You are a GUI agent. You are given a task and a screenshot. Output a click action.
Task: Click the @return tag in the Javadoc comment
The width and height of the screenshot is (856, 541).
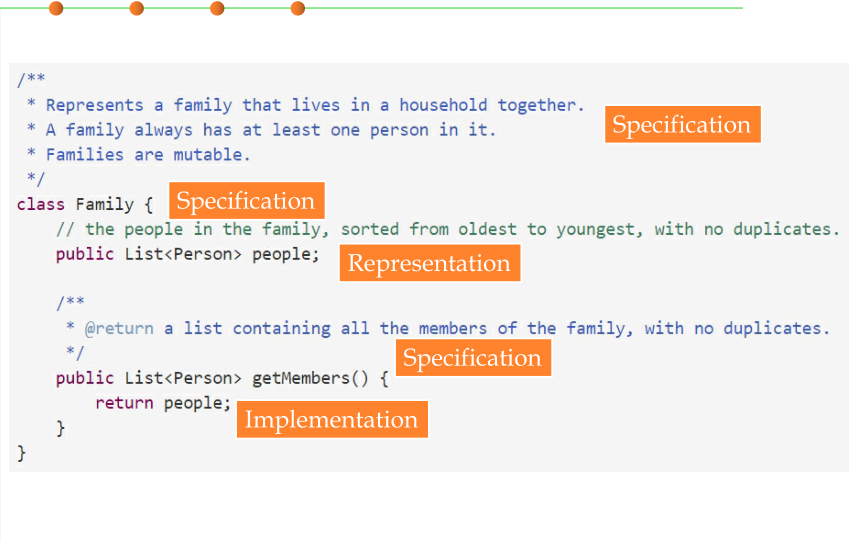pos(119,328)
